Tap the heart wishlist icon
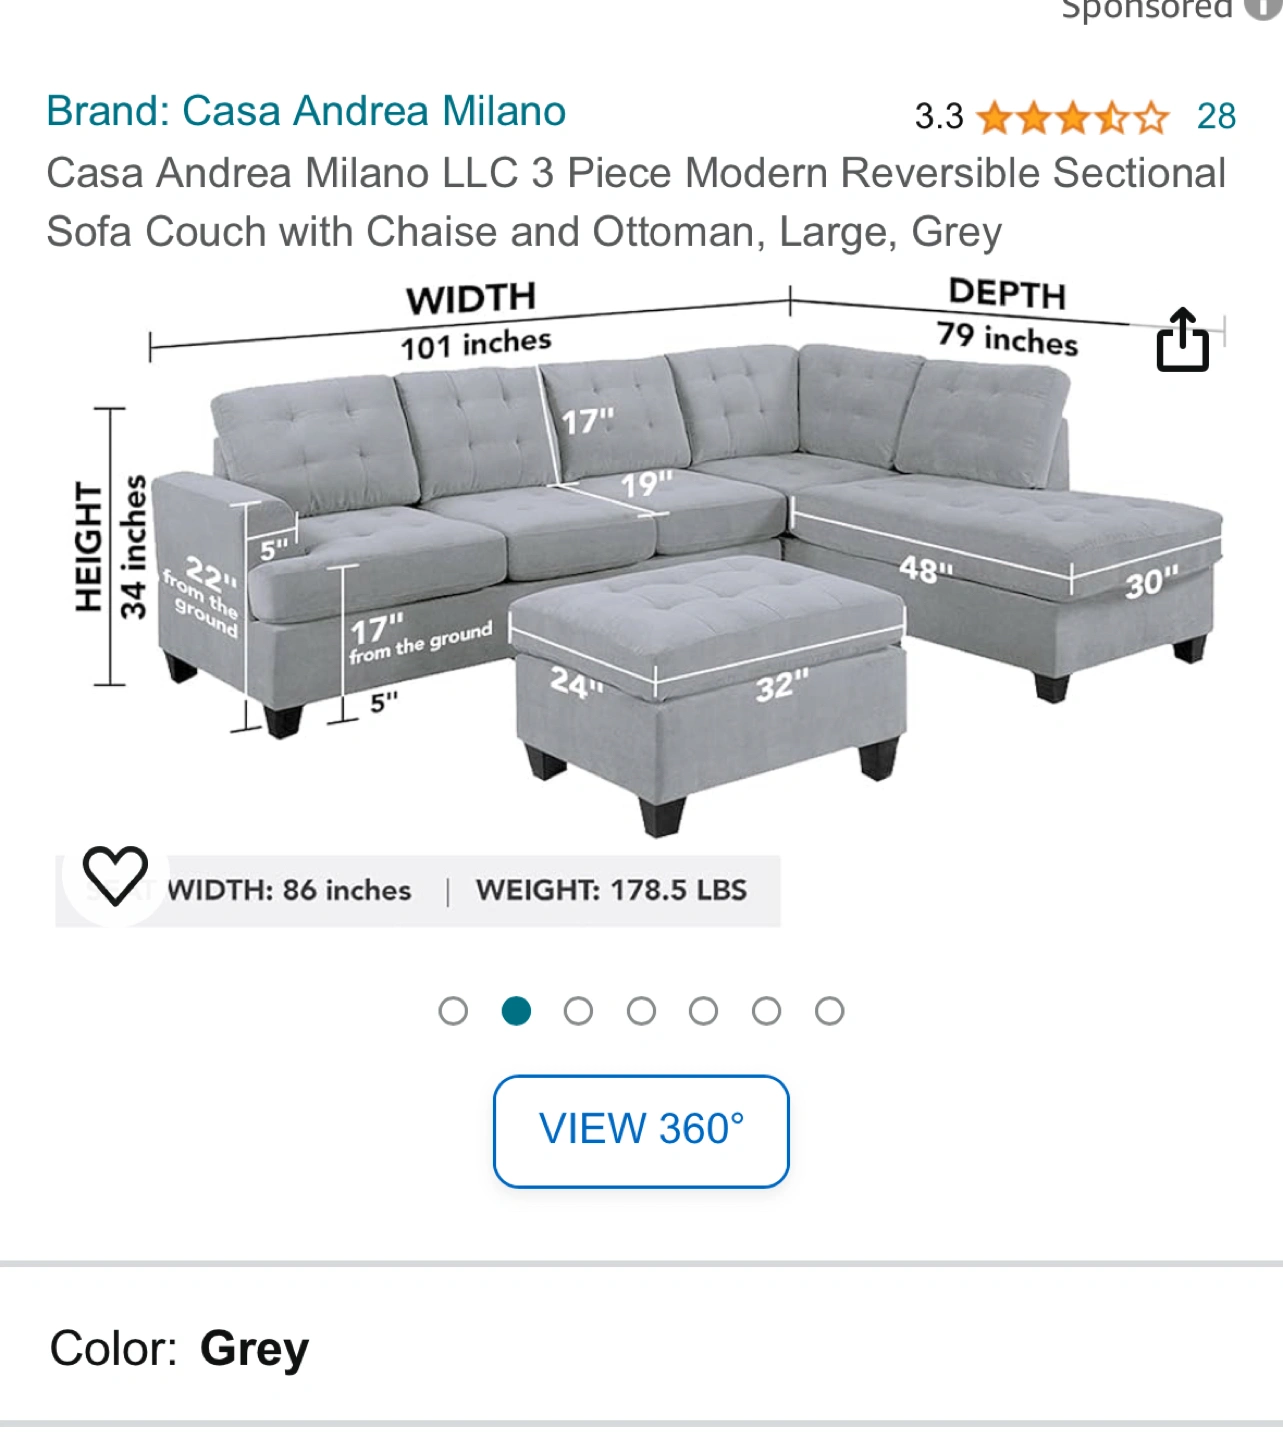 115,875
